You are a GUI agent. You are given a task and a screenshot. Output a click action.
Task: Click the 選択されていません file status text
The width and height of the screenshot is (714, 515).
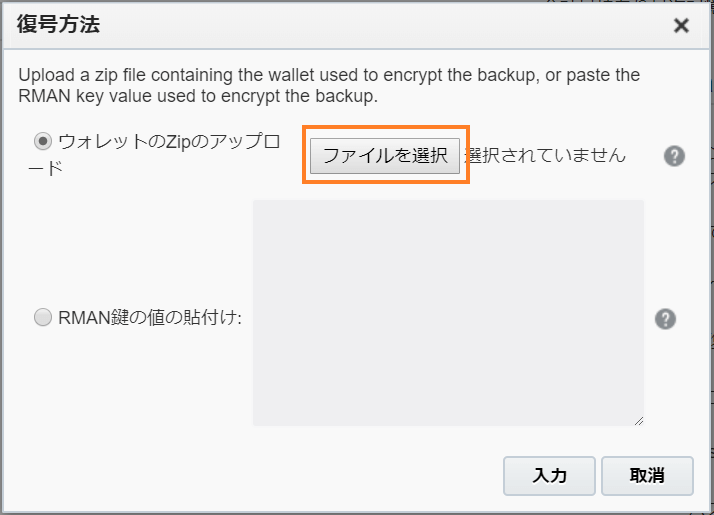545,156
